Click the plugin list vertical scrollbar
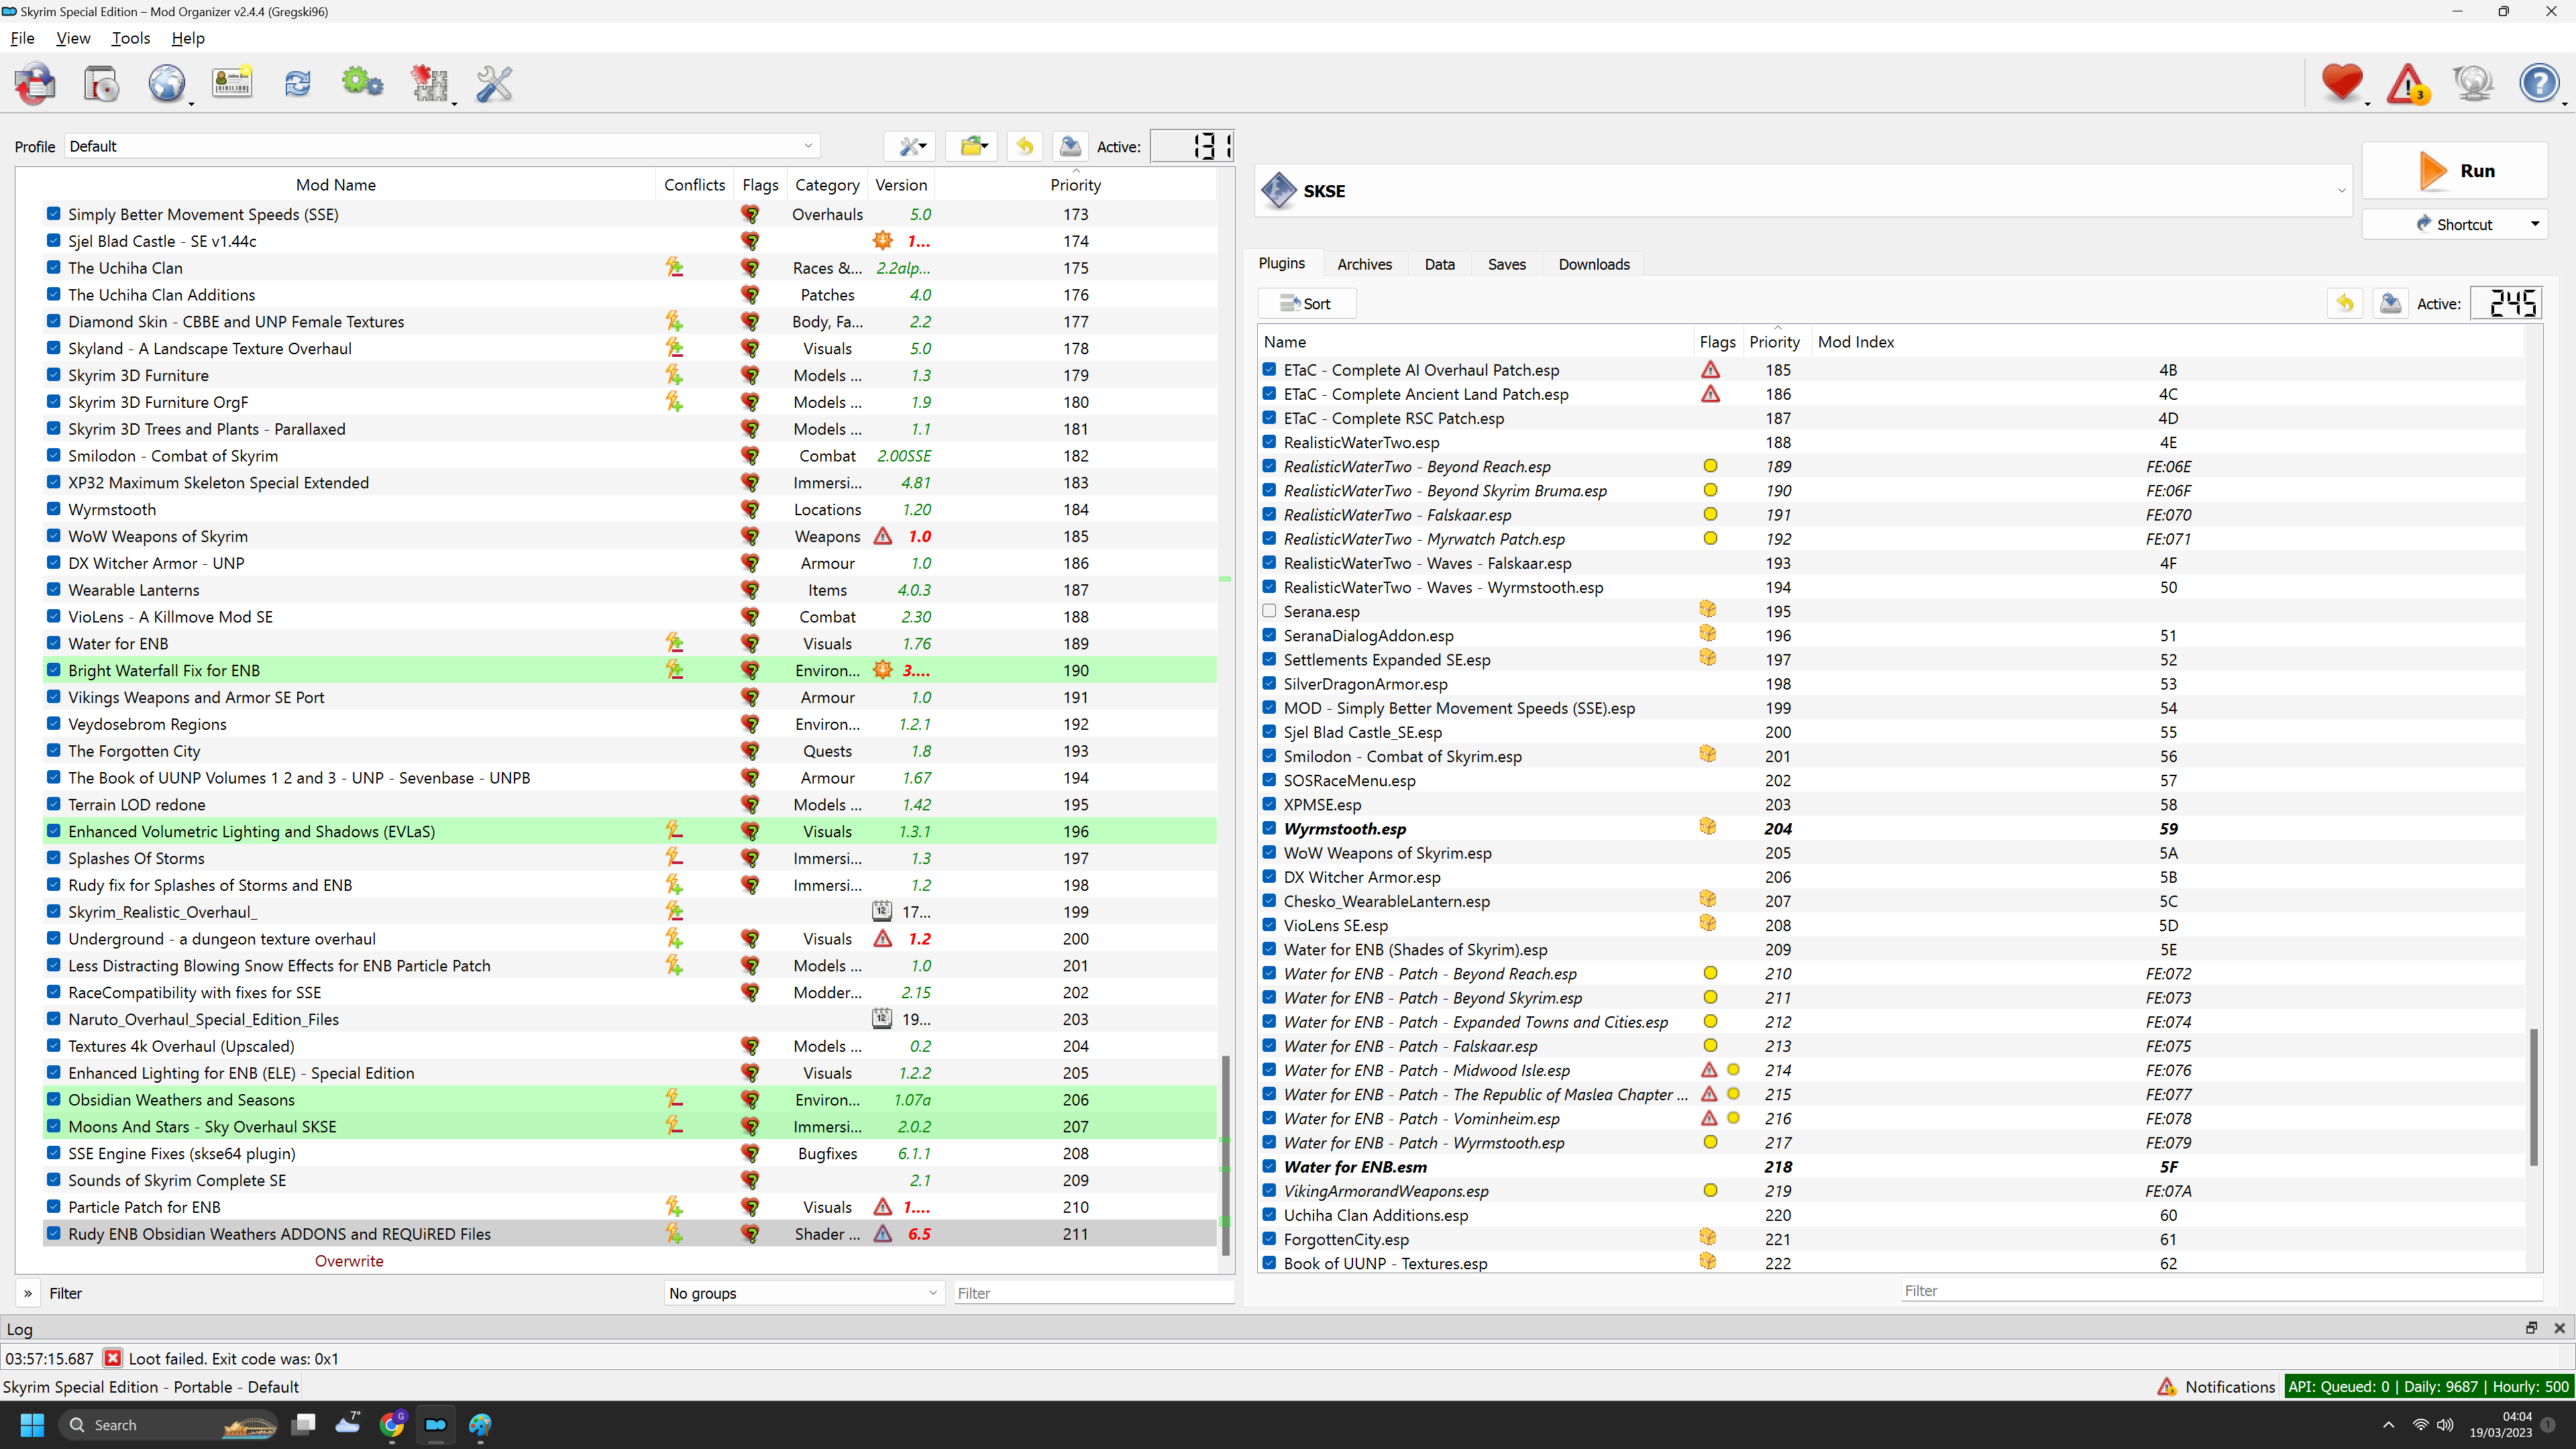 click(x=2533, y=1097)
